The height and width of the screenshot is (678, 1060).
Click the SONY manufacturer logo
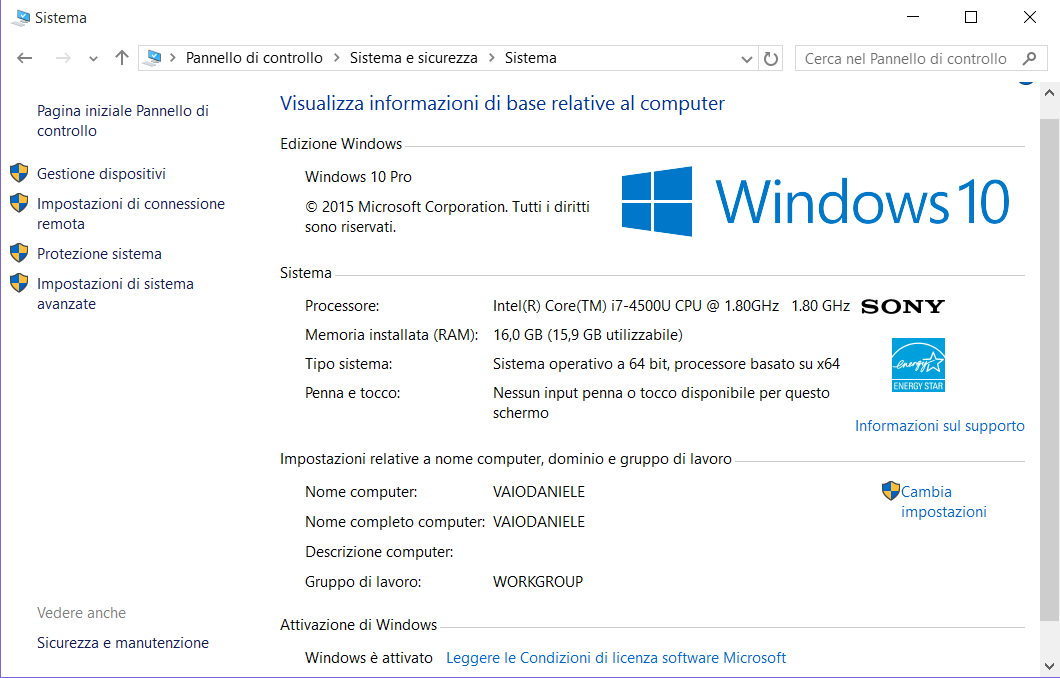[902, 307]
